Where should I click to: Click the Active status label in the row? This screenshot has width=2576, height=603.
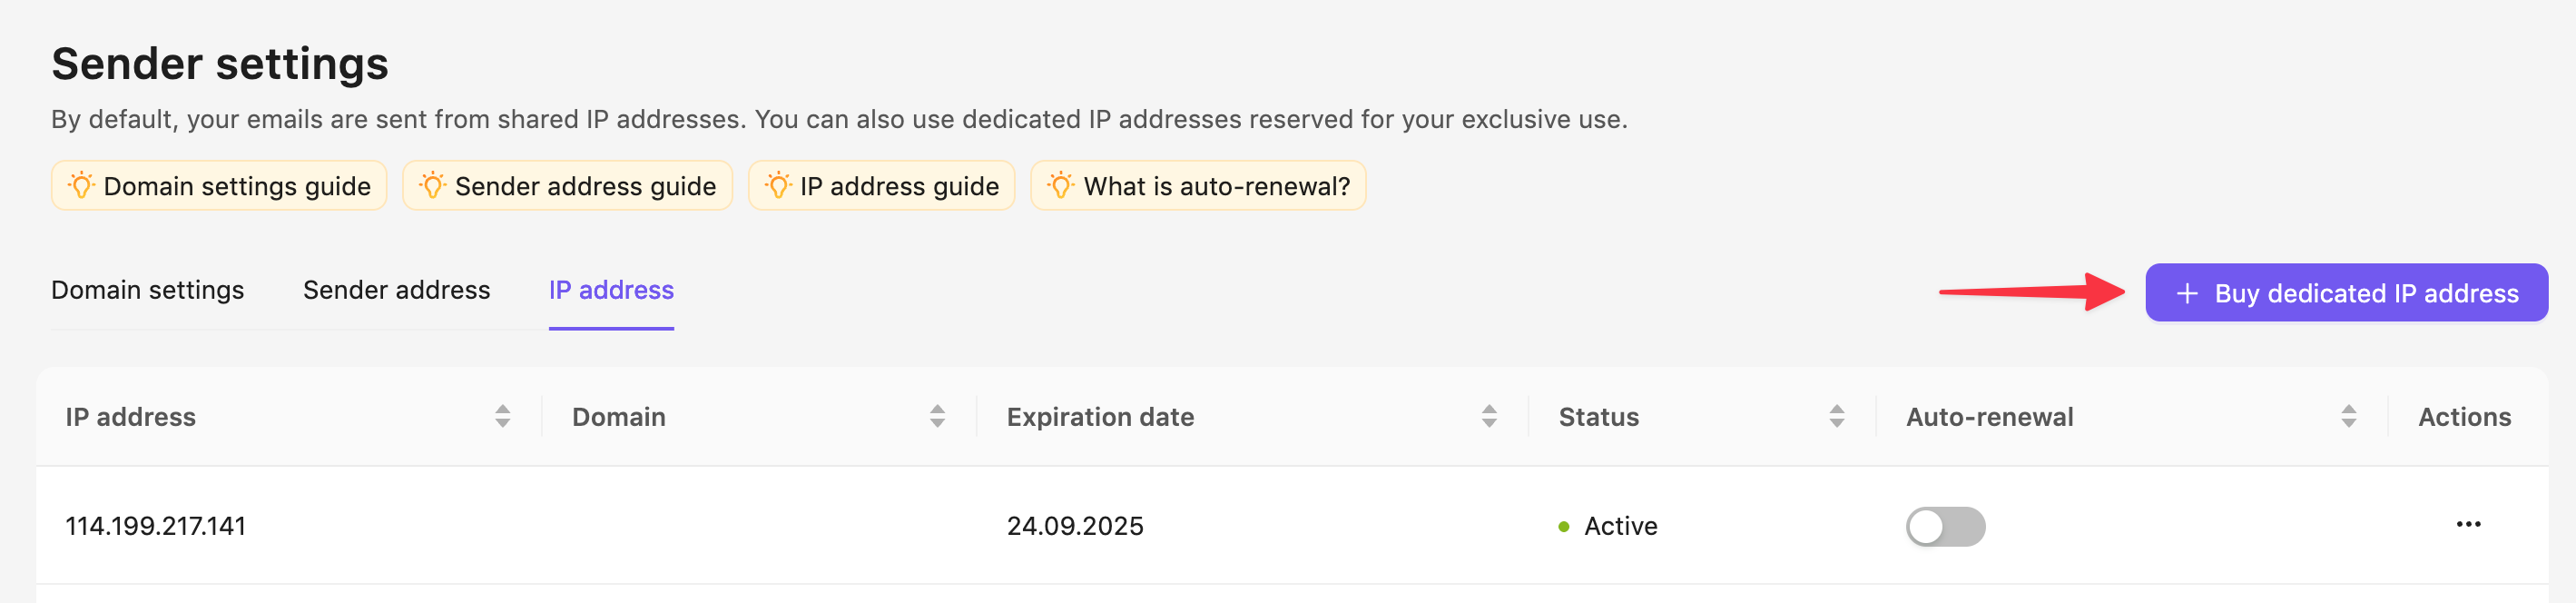tap(1620, 526)
